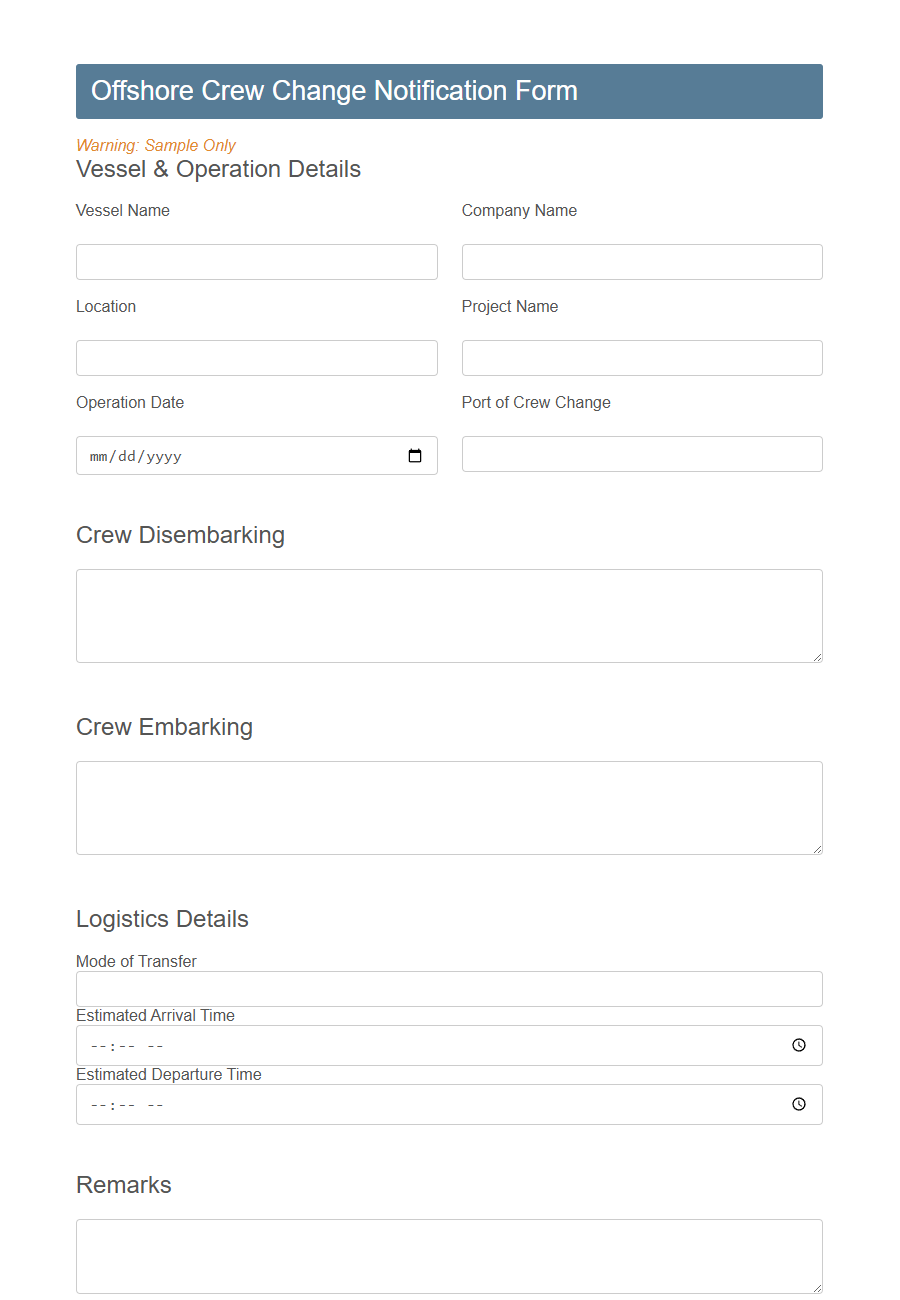This screenshot has width=900, height=1300.
Task: Click the Port of Crew Change field
Action: pos(641,453)
